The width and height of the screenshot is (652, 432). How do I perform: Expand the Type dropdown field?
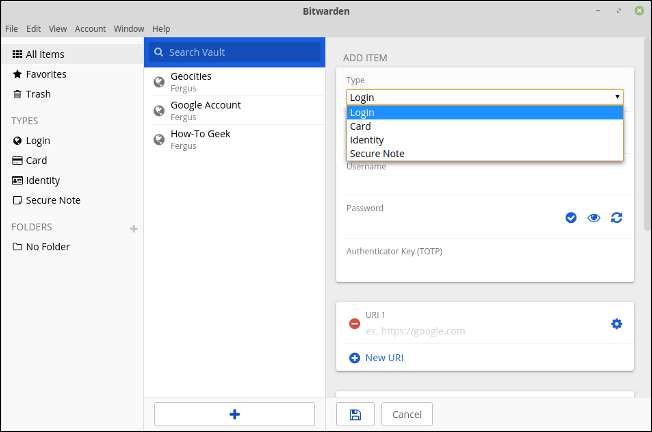coord(485,97)
